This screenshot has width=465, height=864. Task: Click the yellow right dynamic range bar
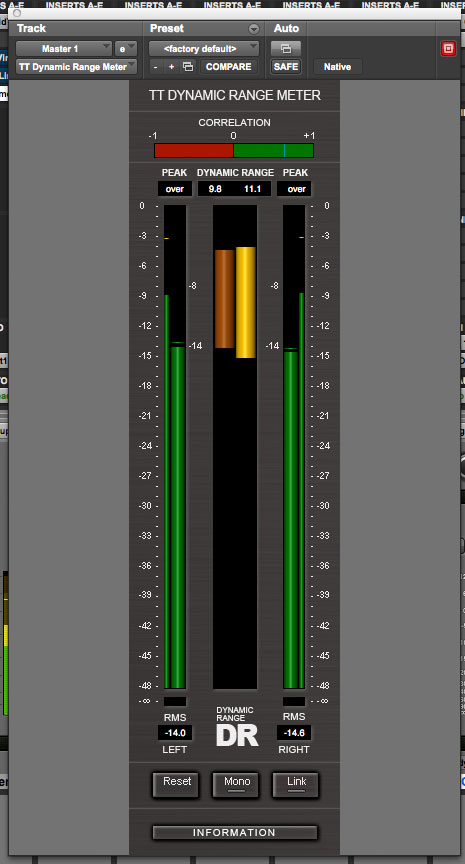tap(246, 303)
